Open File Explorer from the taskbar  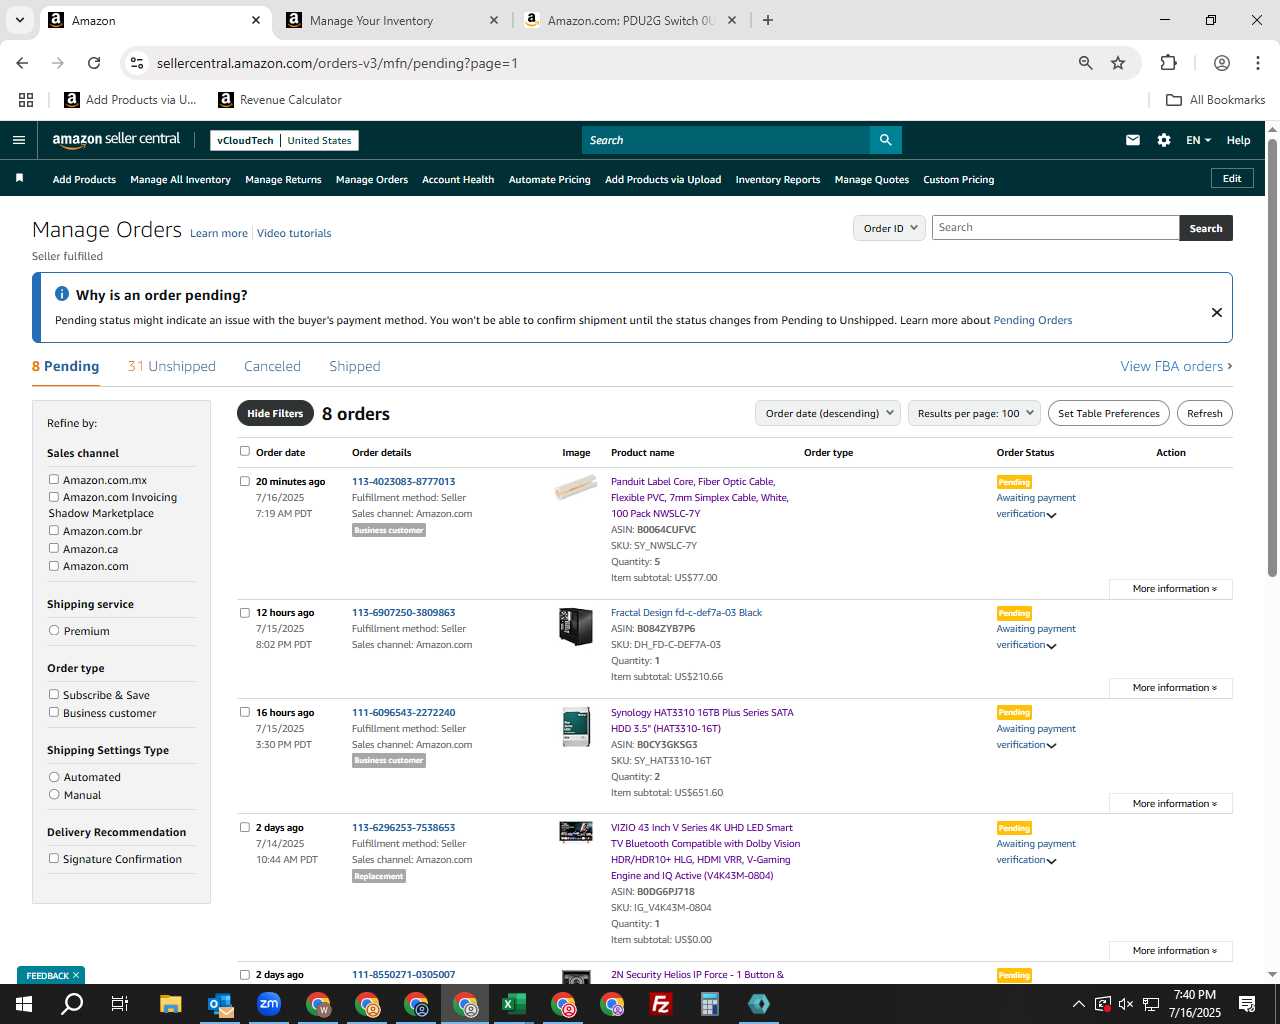click(x=171, y=1004)
